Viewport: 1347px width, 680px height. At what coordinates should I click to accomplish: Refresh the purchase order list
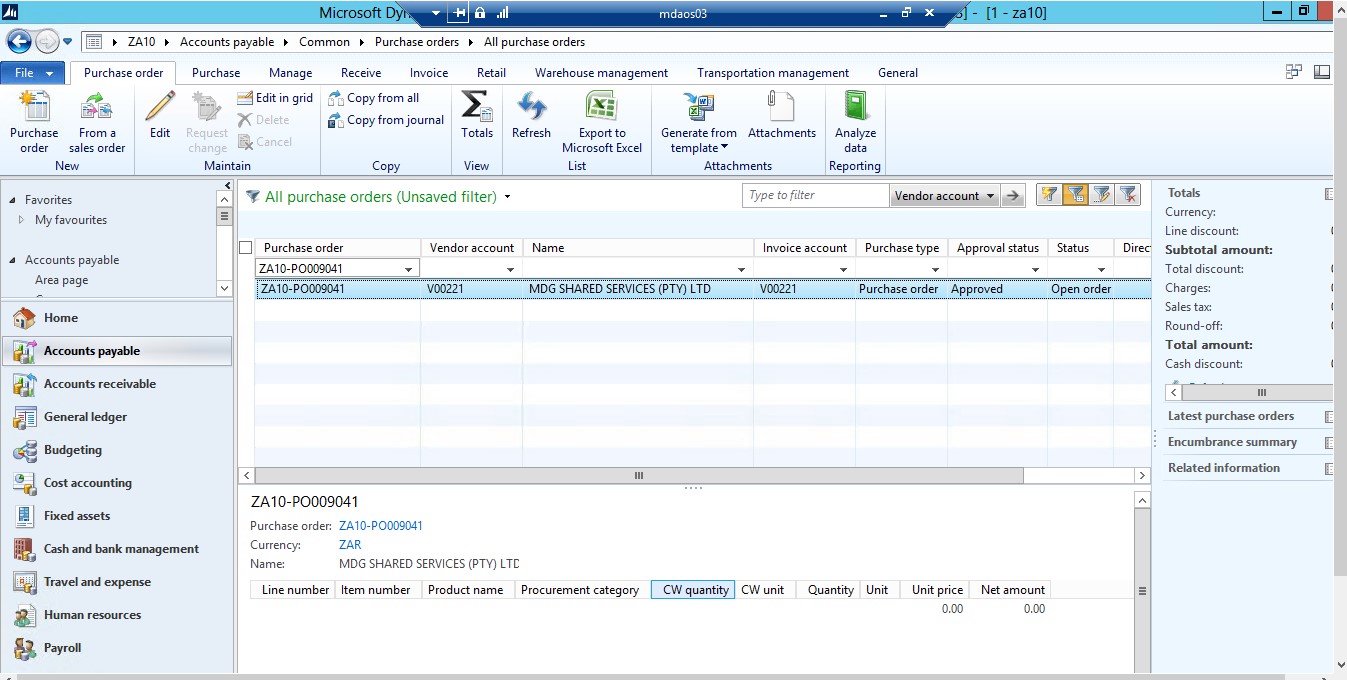point(531,115)
